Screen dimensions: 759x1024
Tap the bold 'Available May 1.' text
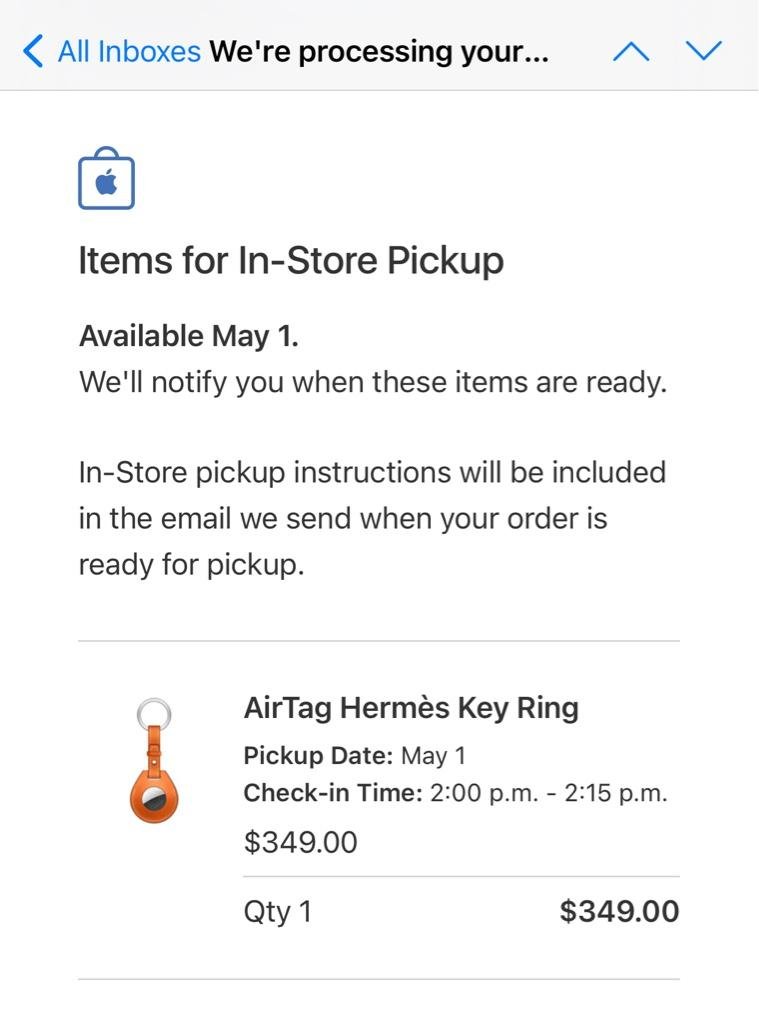pyautogui.click(x=188, y=336)
